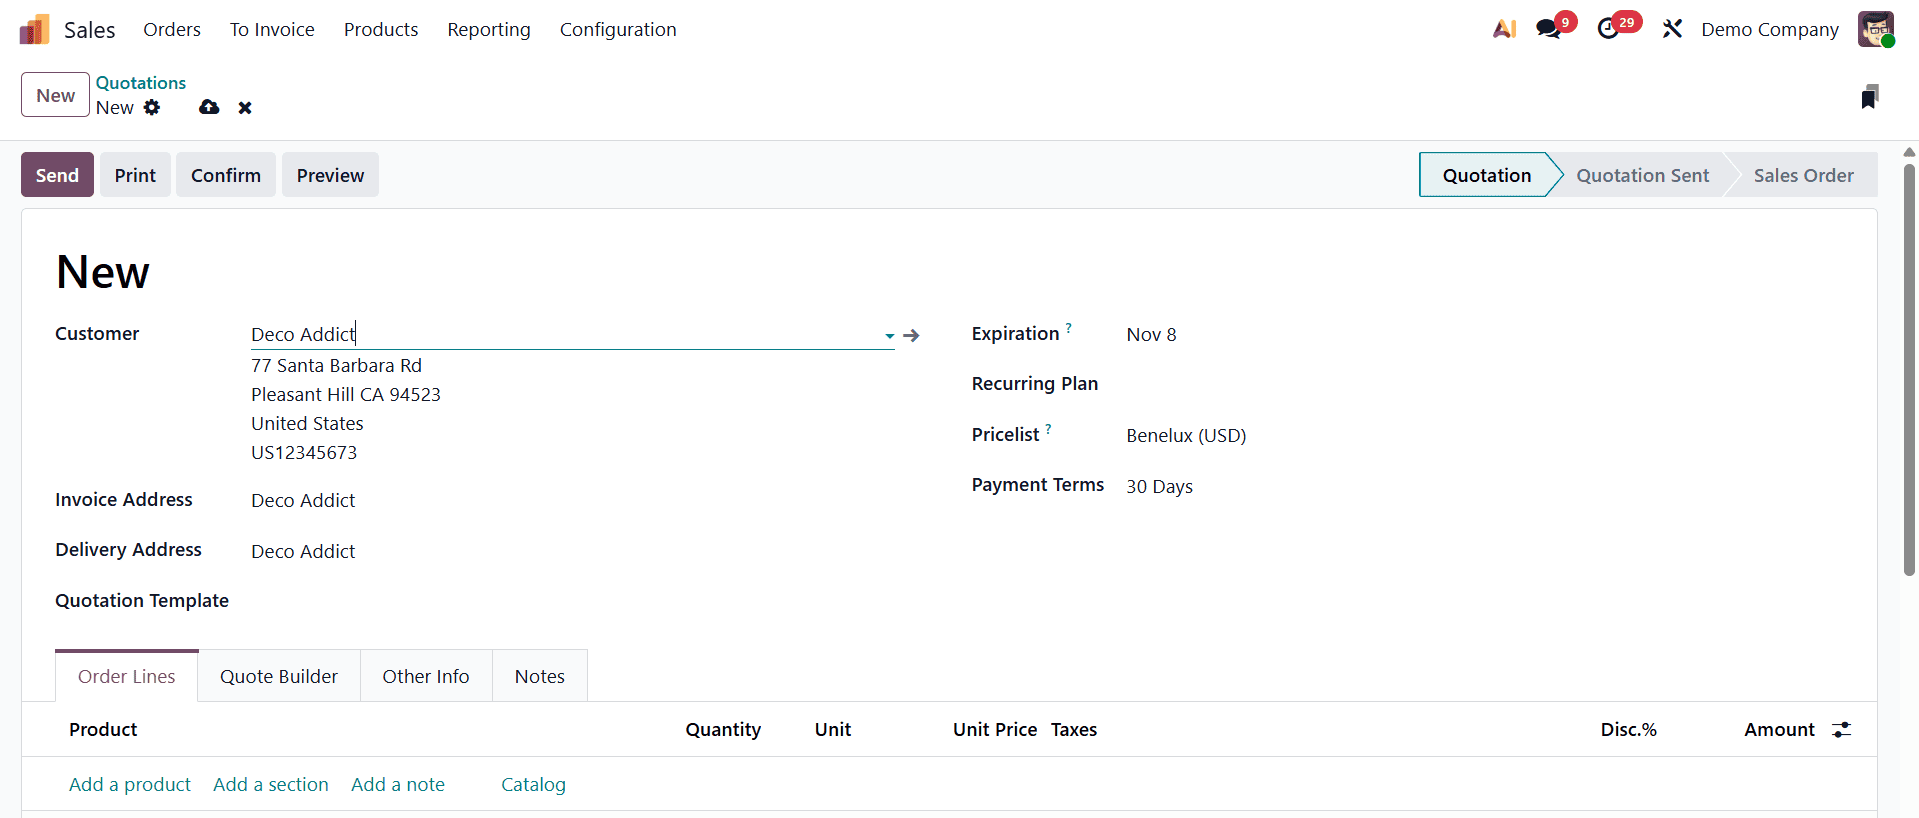The width and height of the screenshot is (1919, 818).
Task: Click the bookmark icon
Action: pos(1869,97)
